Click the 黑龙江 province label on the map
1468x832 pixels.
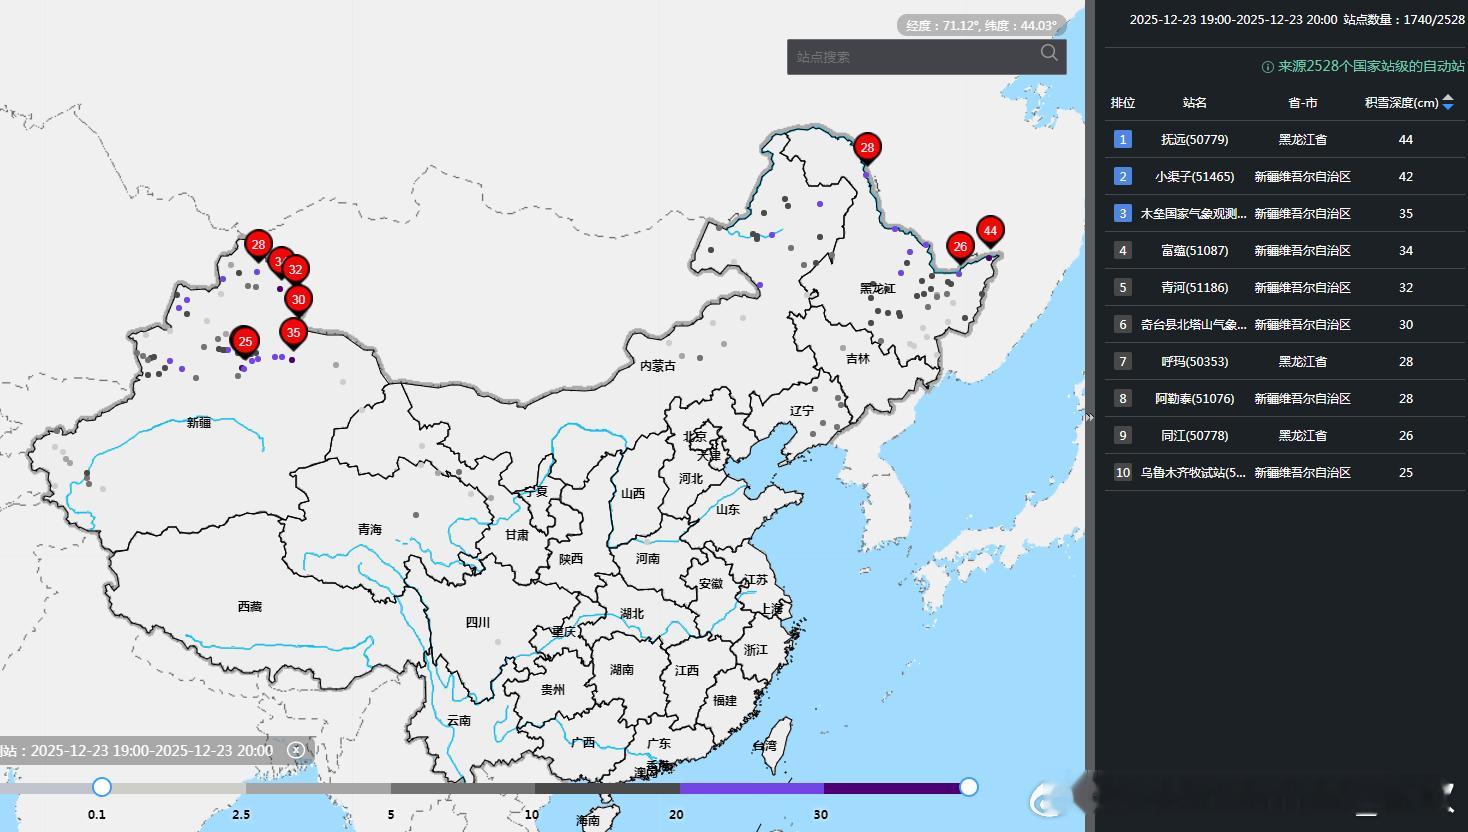pos(878,289)
